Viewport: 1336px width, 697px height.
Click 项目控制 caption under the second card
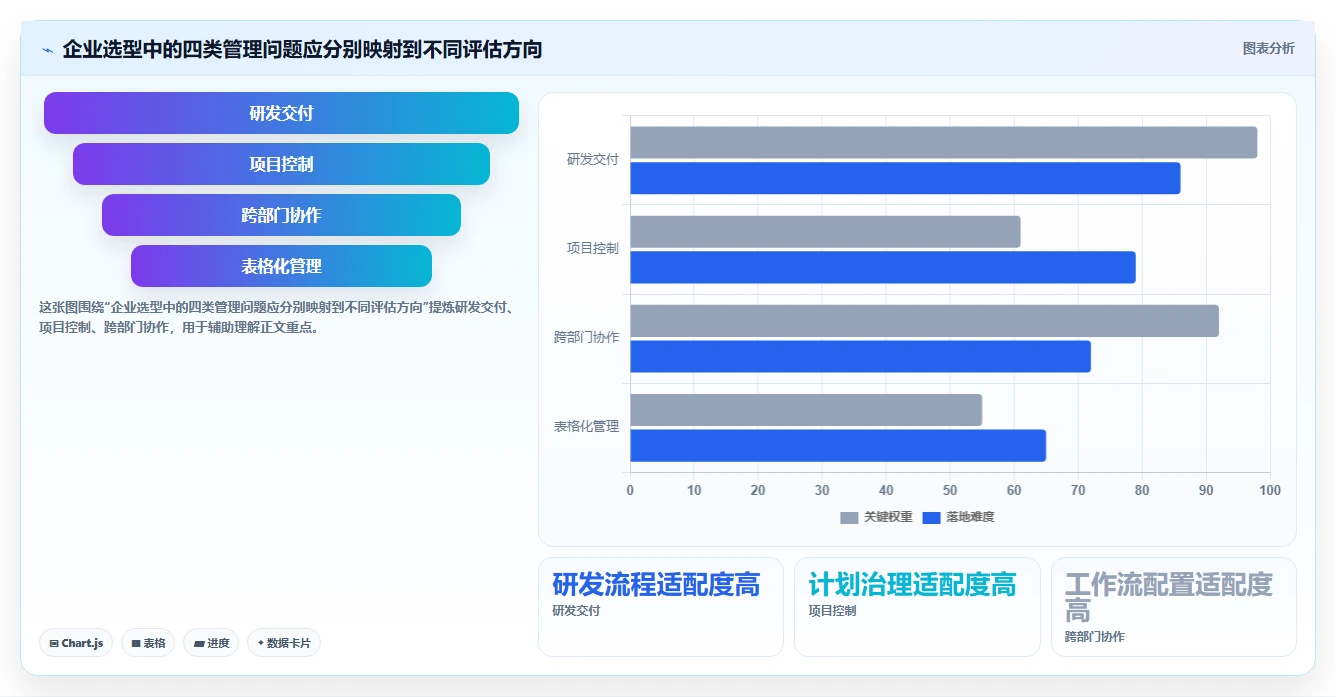tap(832, 611)
